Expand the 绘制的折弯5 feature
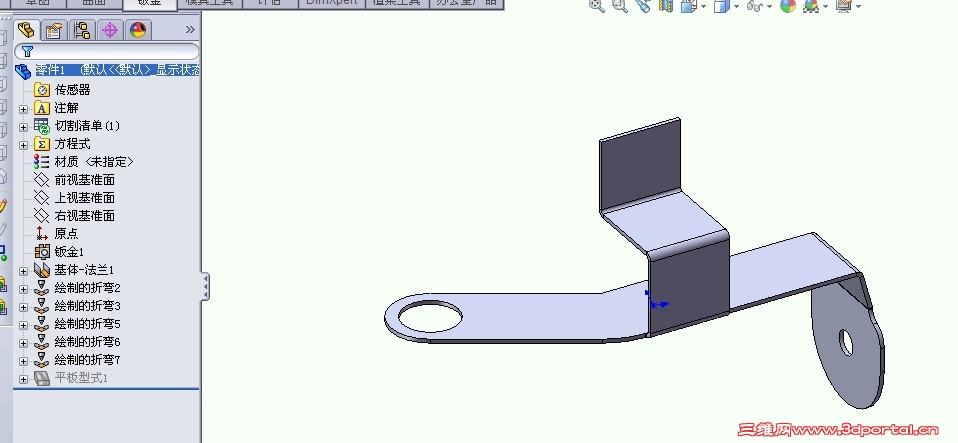 pyautogui.click(x=23, y=325)
